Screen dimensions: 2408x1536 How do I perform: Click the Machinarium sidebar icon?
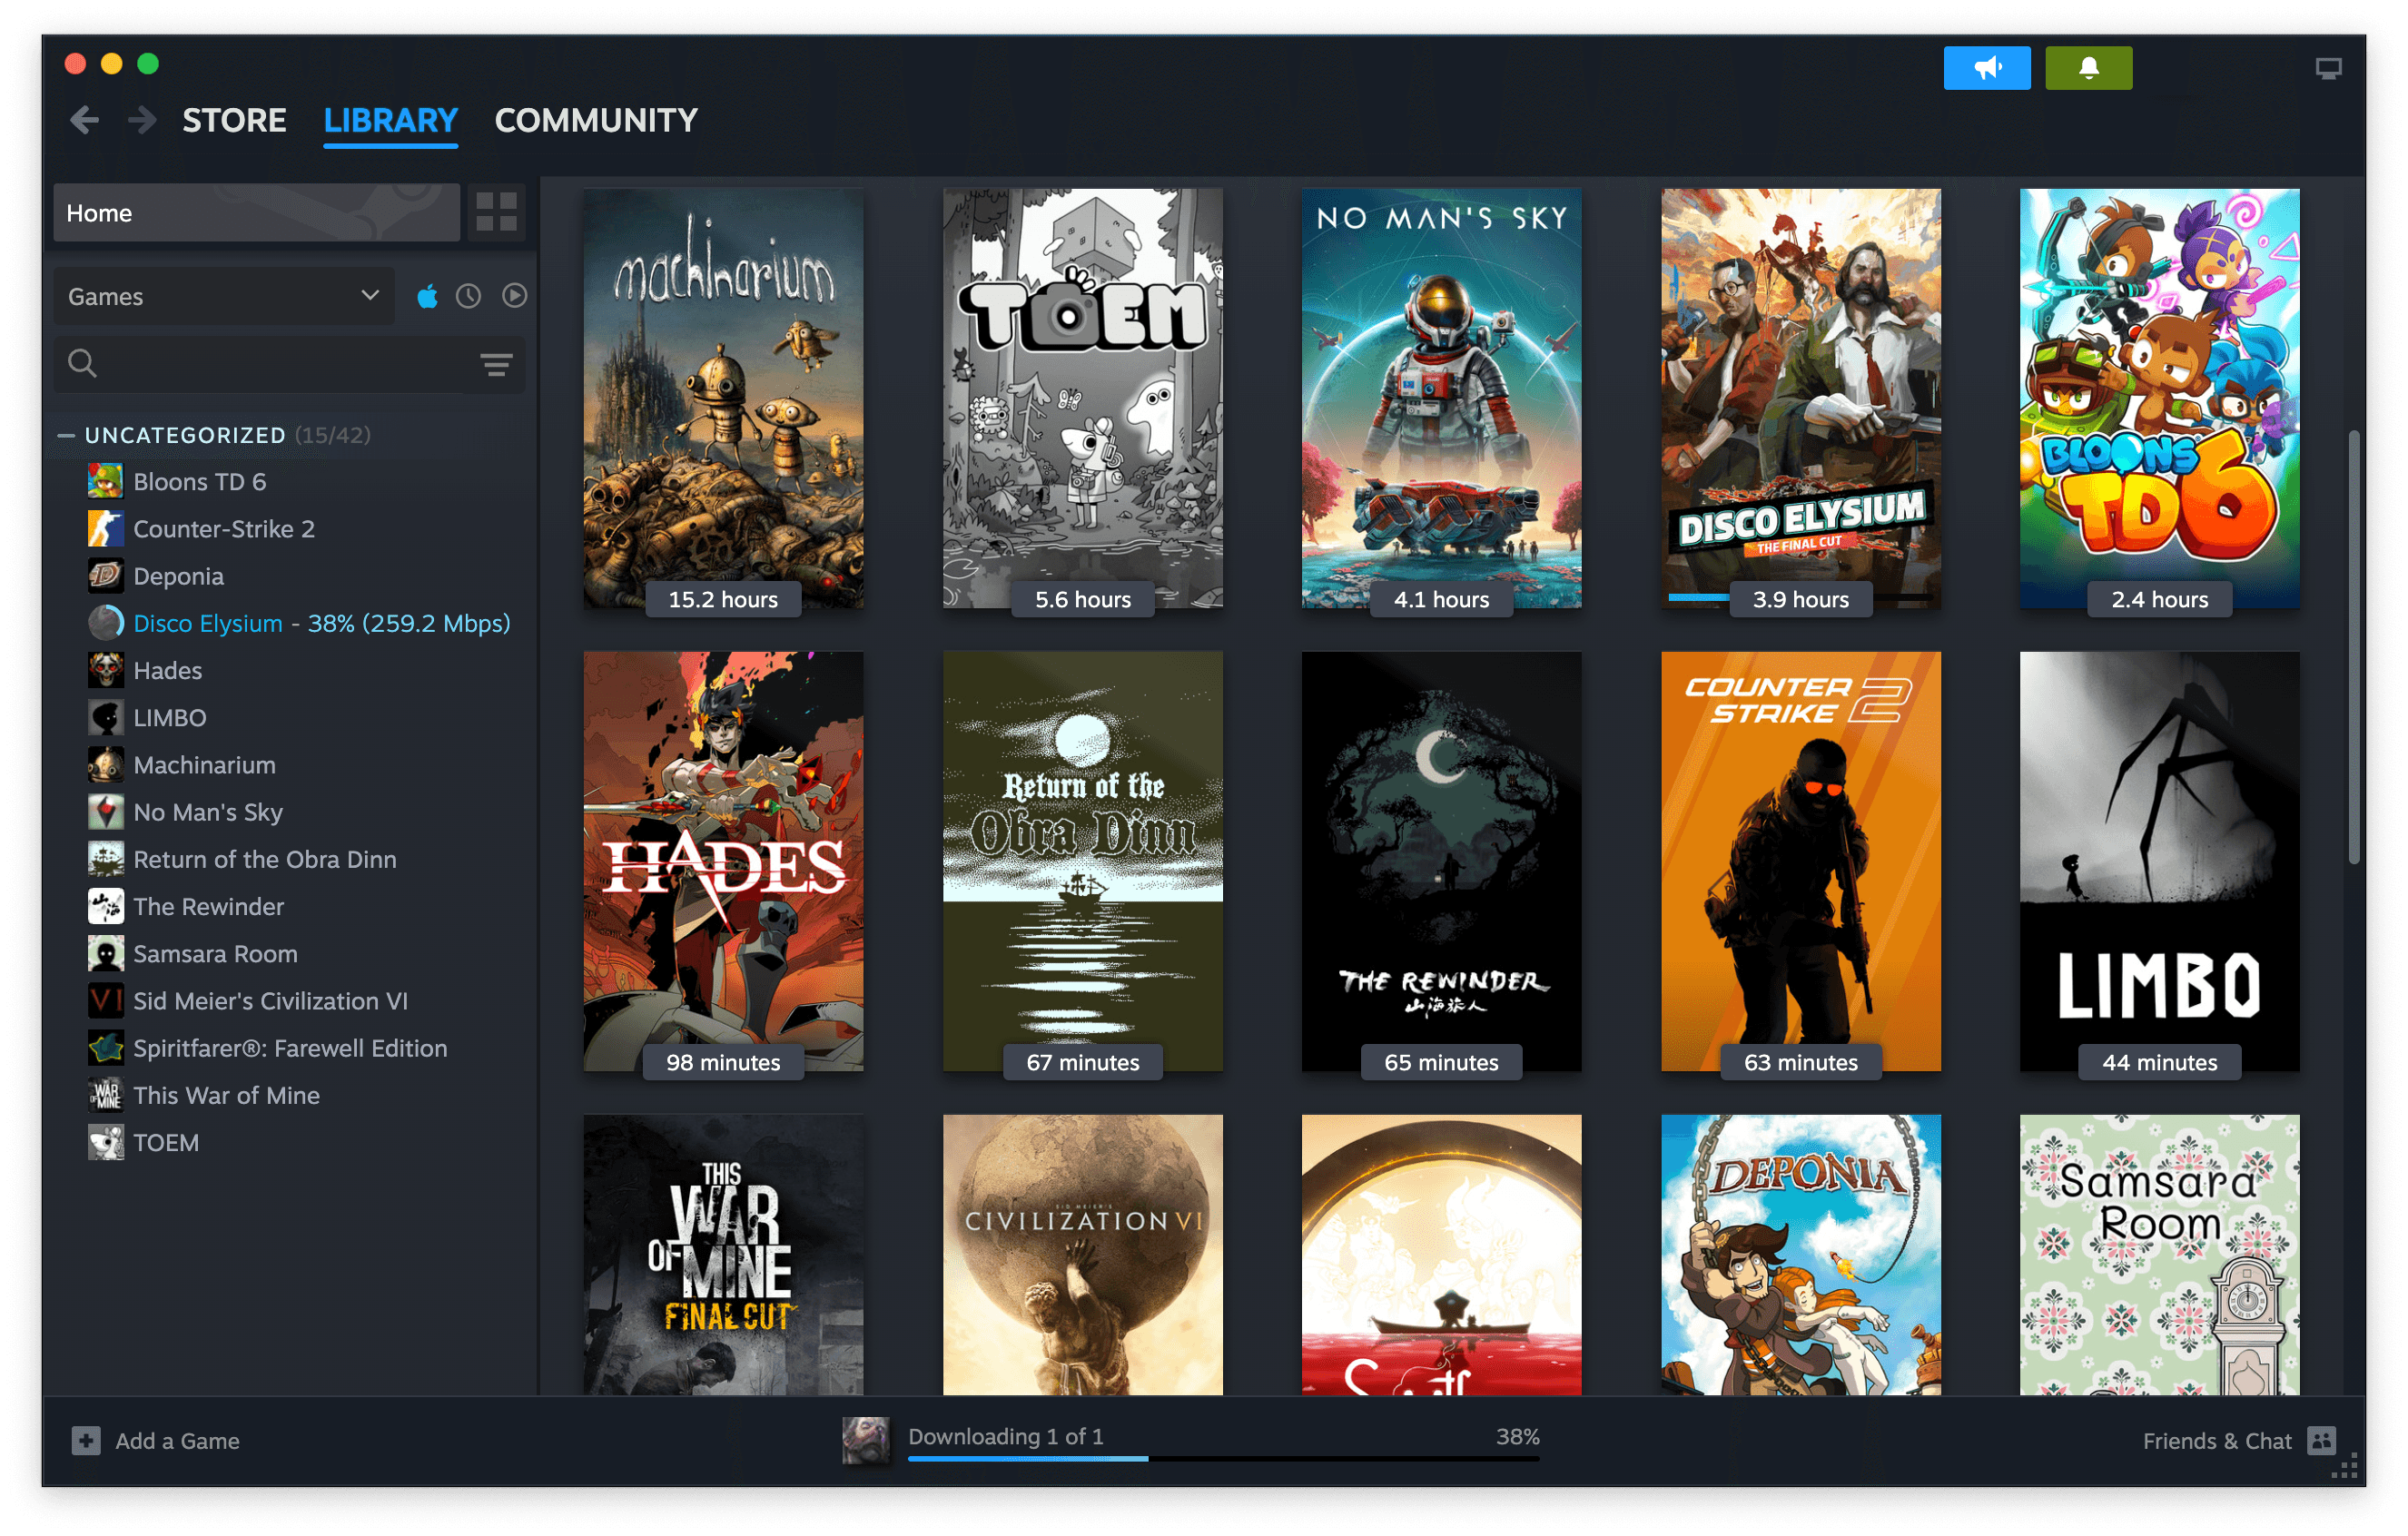tap(105, 764)
